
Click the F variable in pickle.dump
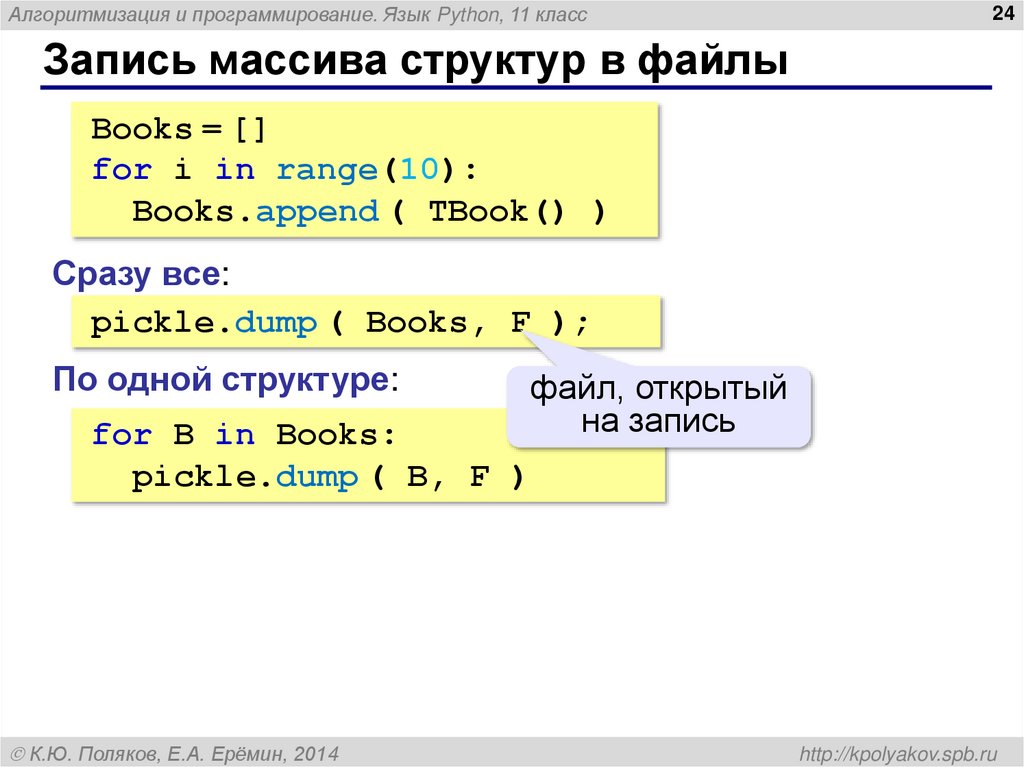click(522, 322)
